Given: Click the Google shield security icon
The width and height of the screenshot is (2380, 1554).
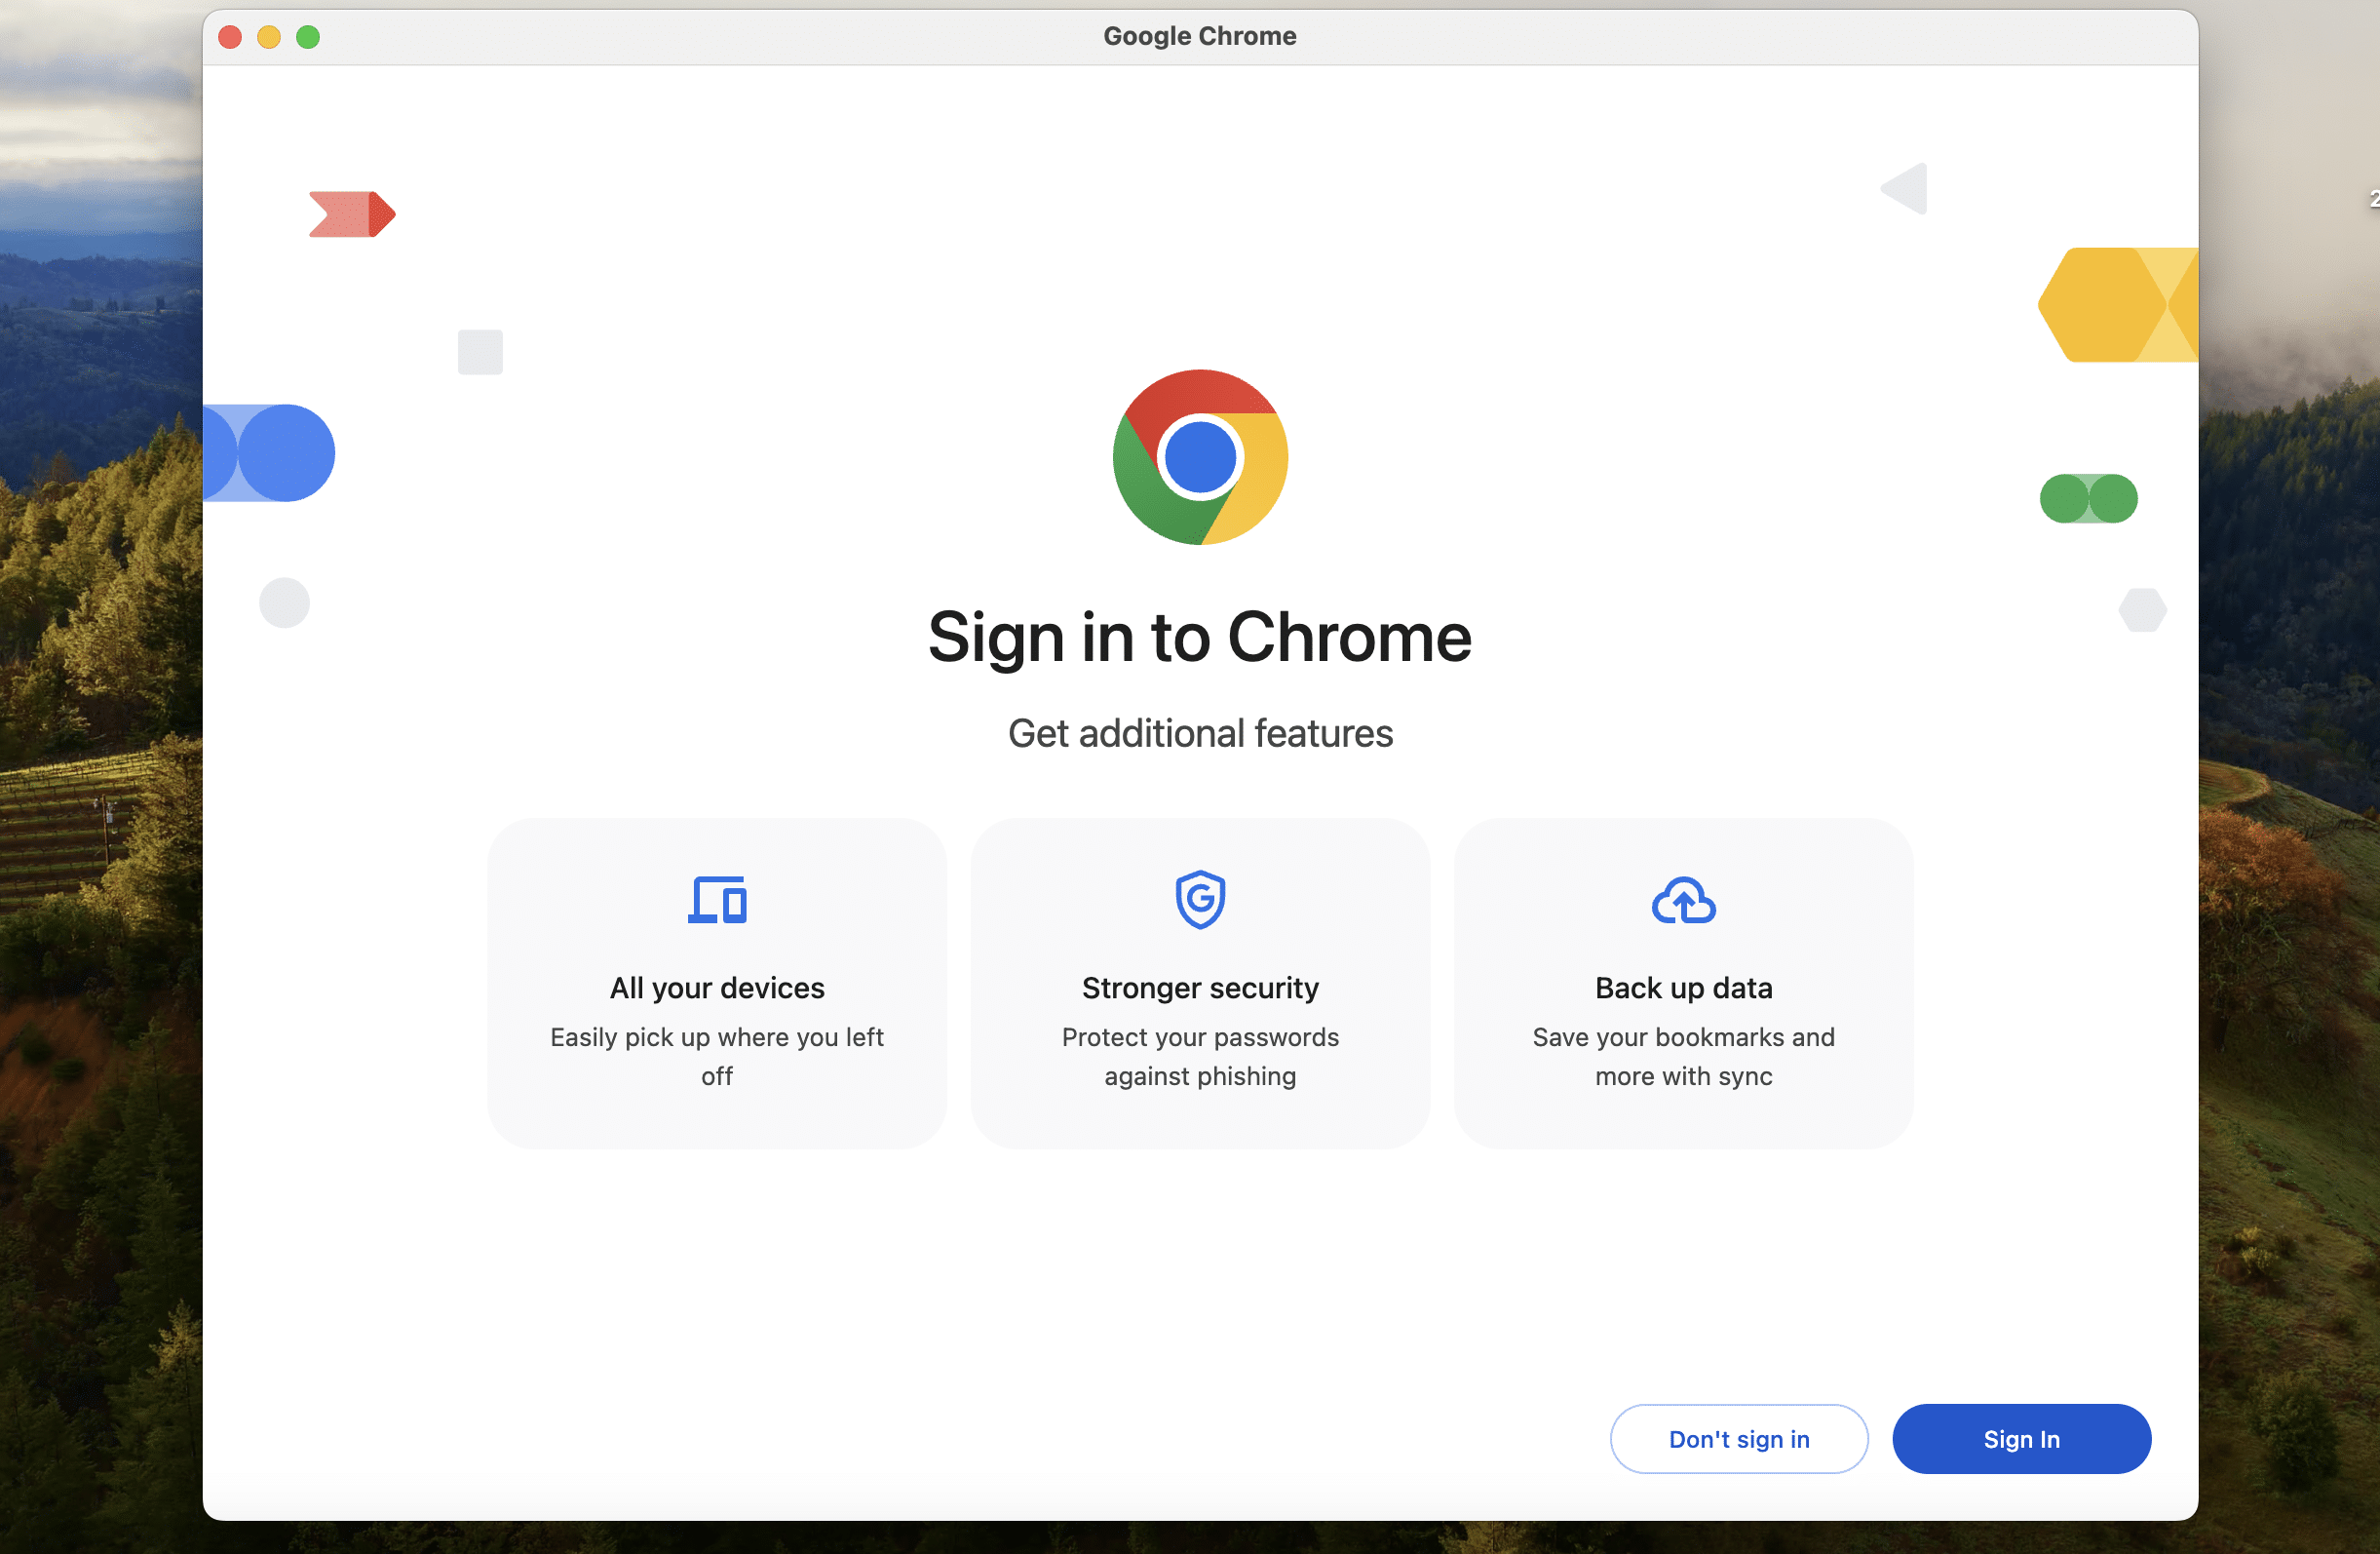Looking at the screenshot, I should pyautogui.click(x=1200, y=899).
